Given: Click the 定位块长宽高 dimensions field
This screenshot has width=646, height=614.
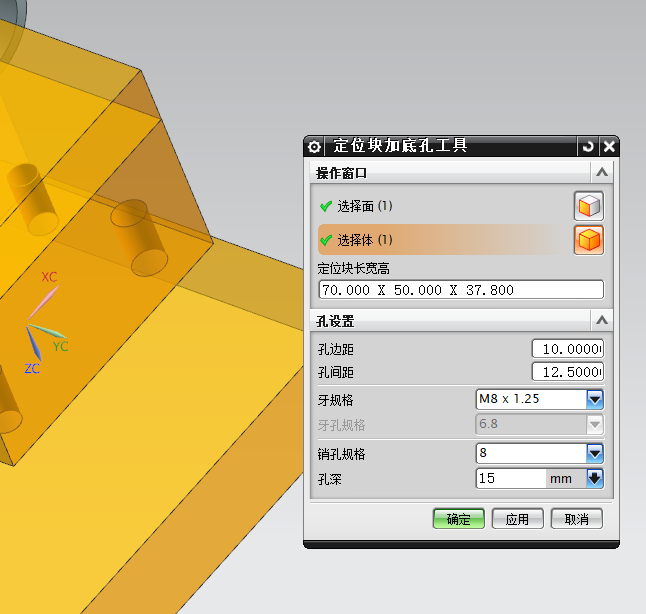Looking at the screenshot, I should [x=461, y=290].
